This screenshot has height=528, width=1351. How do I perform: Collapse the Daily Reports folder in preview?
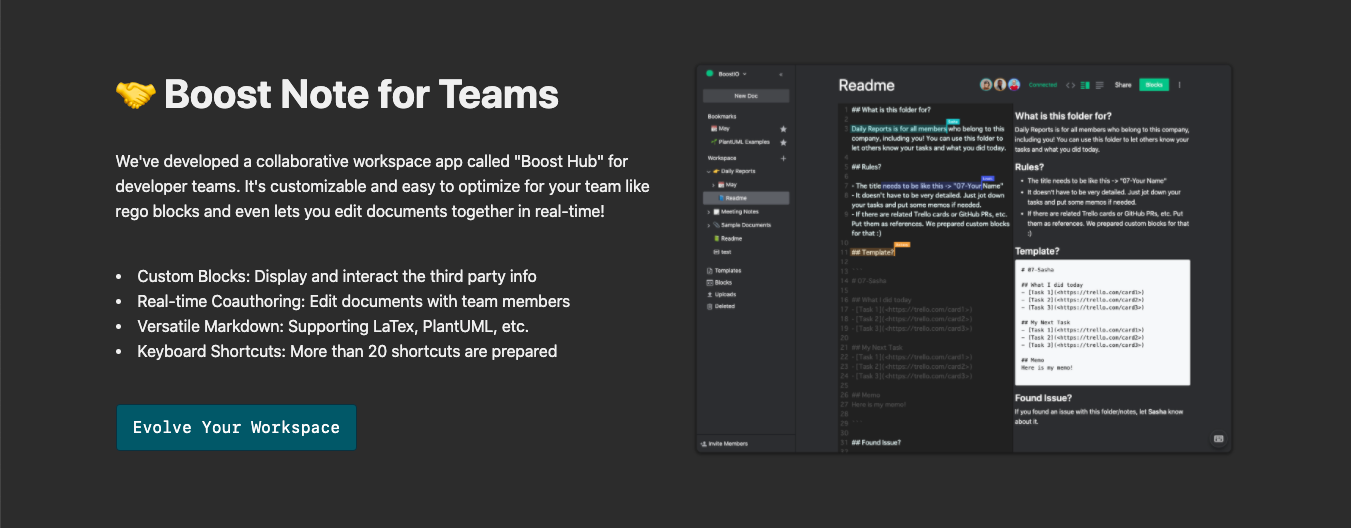pyautogui.click(x=709, y=172)
